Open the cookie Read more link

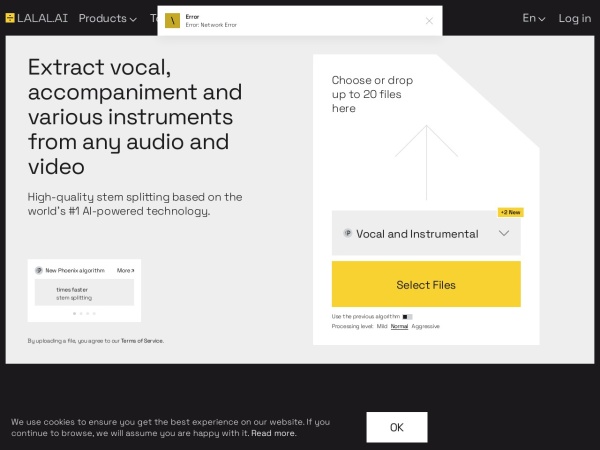pyautogui.click(x=273, y=434)
